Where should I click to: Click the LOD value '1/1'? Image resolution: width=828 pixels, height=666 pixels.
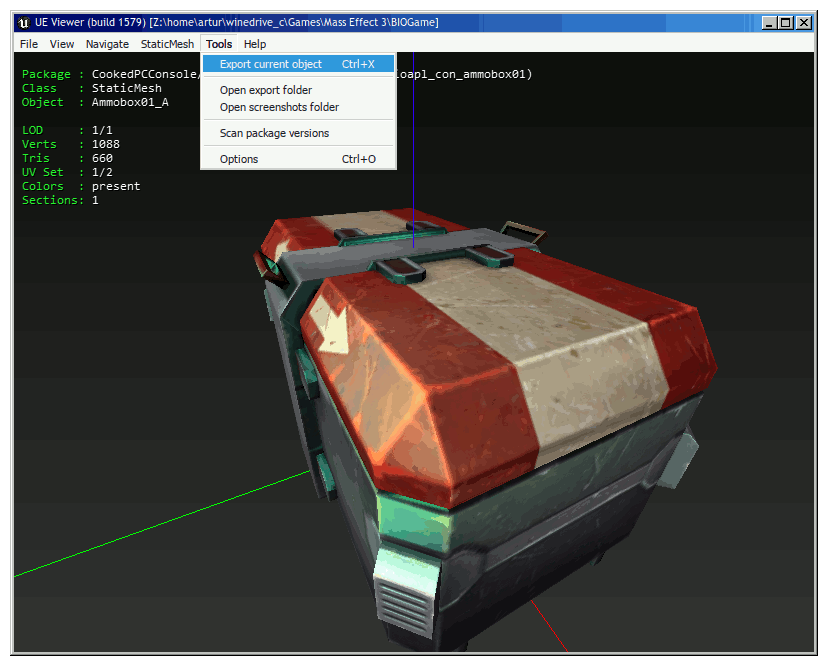(102, 130)
